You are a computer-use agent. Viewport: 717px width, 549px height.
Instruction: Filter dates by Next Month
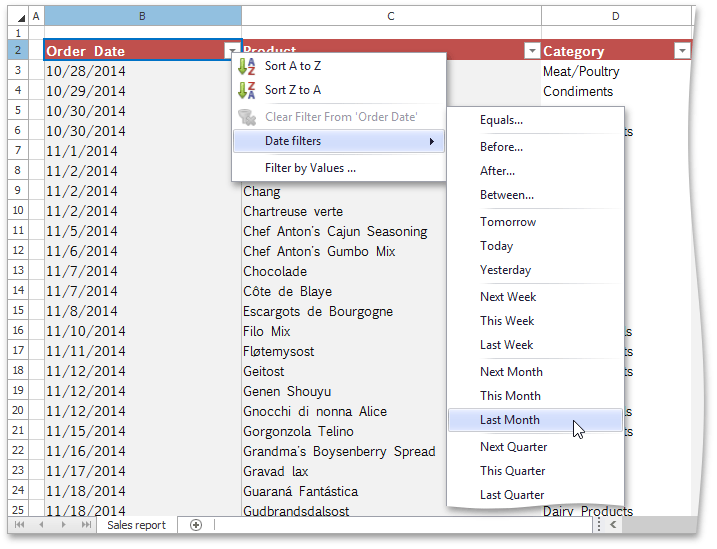pyautogui.click(x=535, y=372)
